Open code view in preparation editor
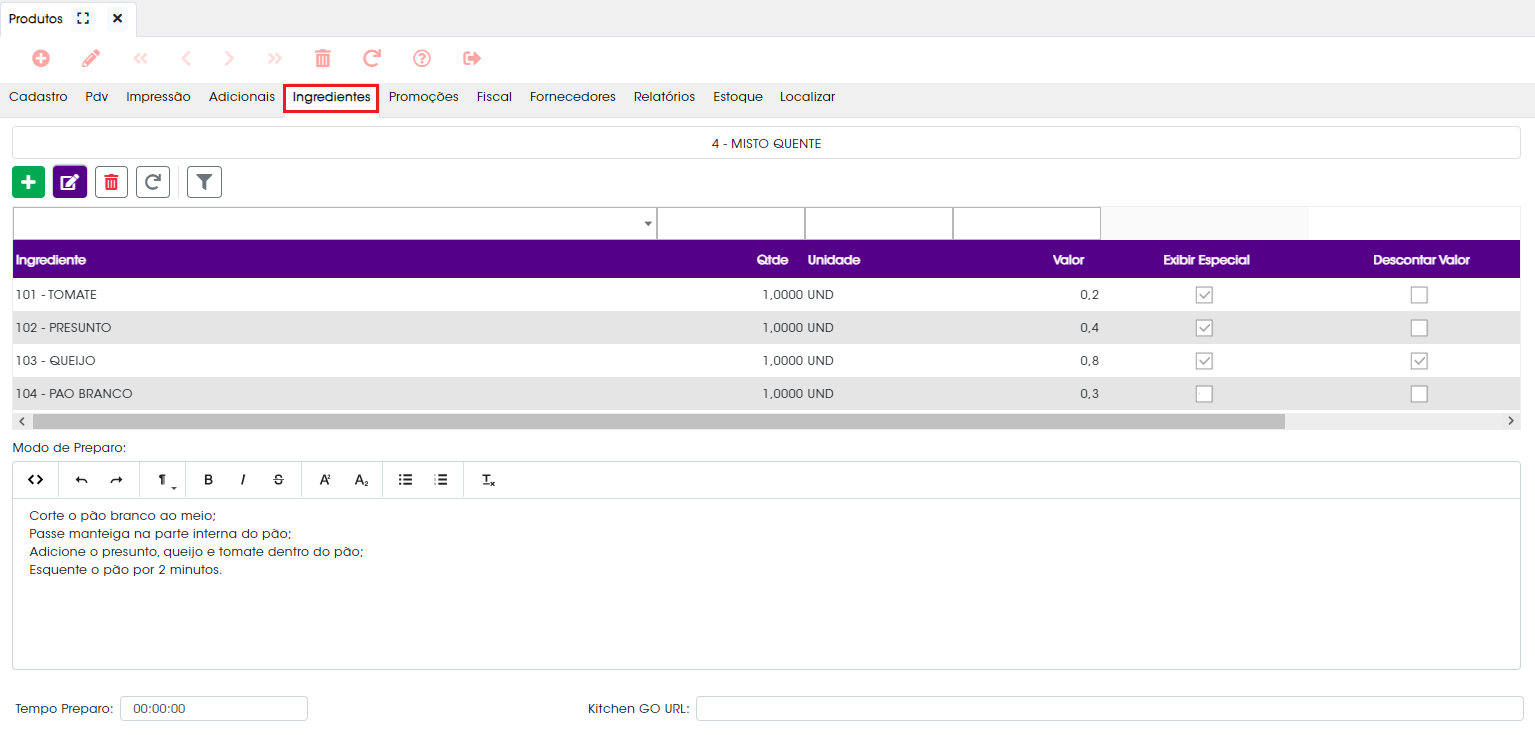 point(36,480)
